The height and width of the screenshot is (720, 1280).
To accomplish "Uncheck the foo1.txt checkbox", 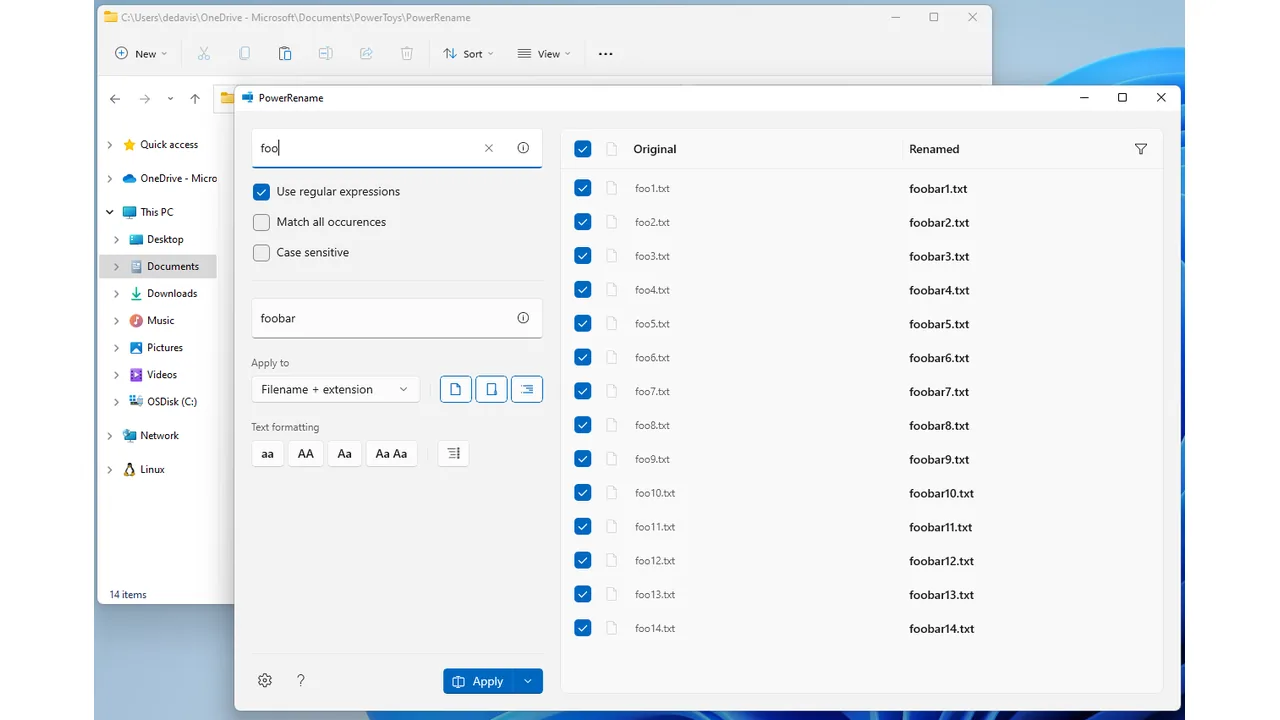I will [x=583, y=188].
